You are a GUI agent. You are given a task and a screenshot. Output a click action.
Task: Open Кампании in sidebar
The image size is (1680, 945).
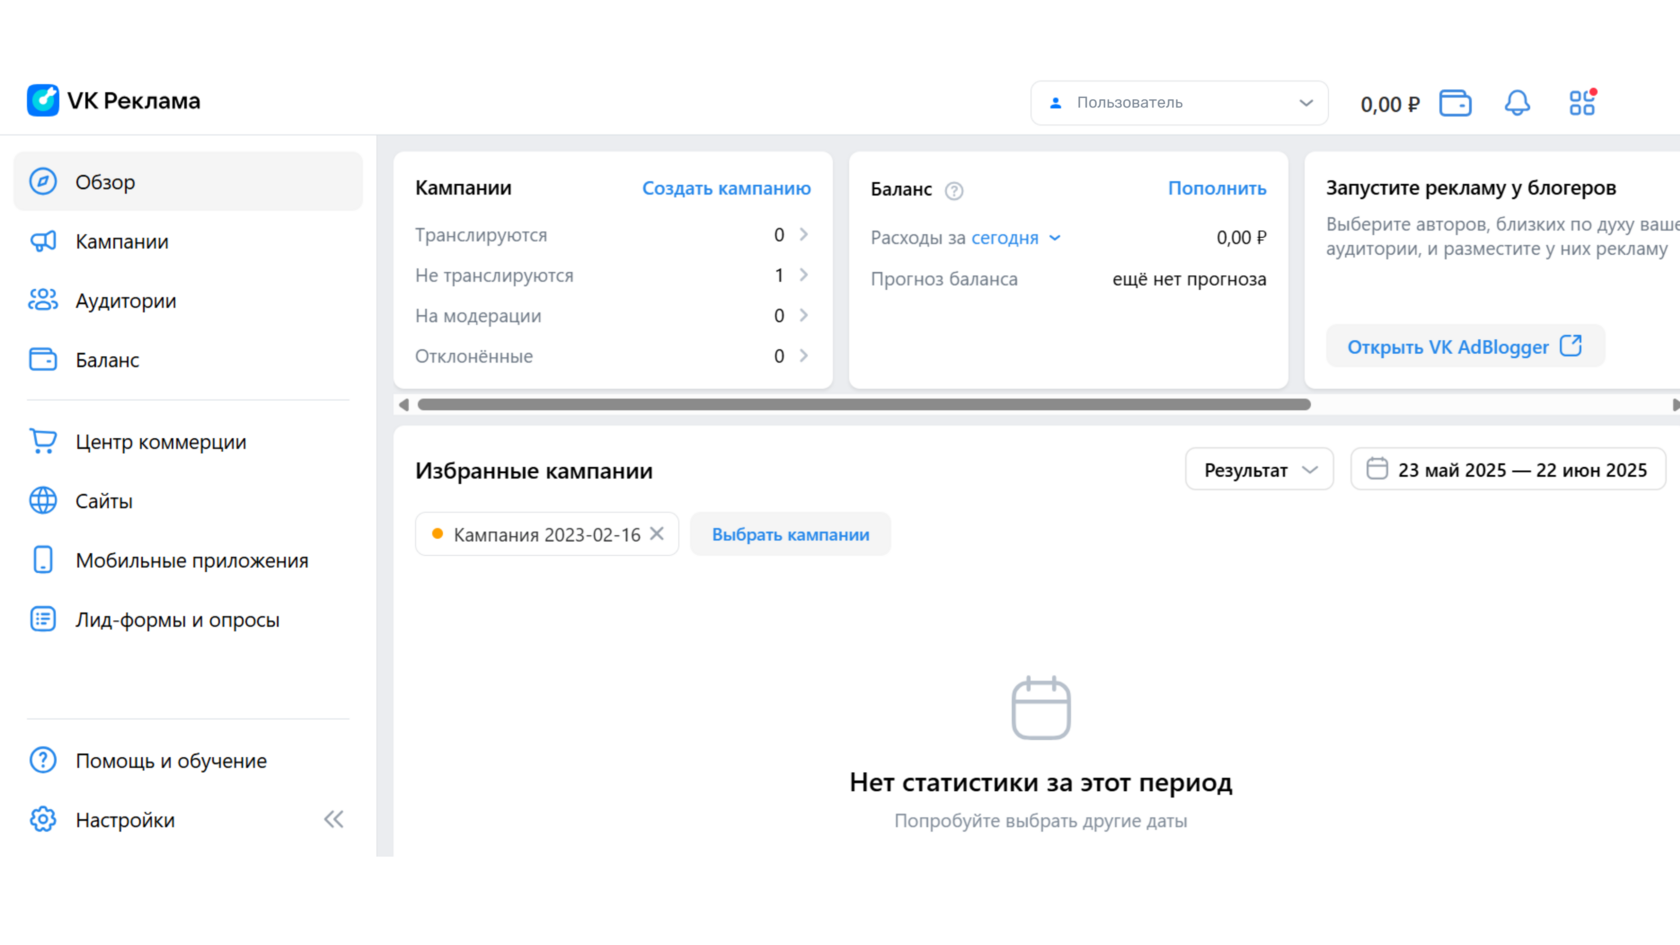tap(188, 241)
